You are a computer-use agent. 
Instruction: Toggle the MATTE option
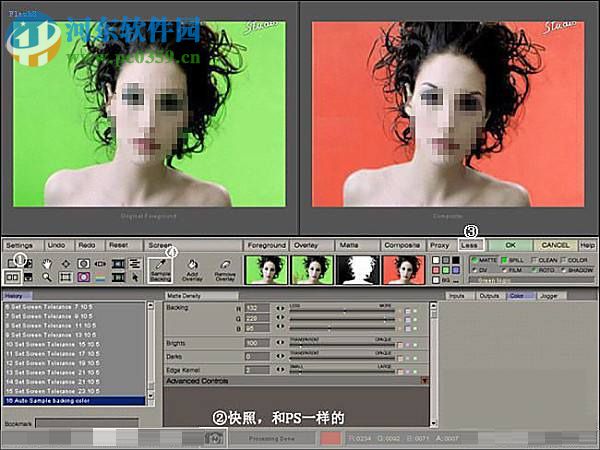tap(484, 260)
